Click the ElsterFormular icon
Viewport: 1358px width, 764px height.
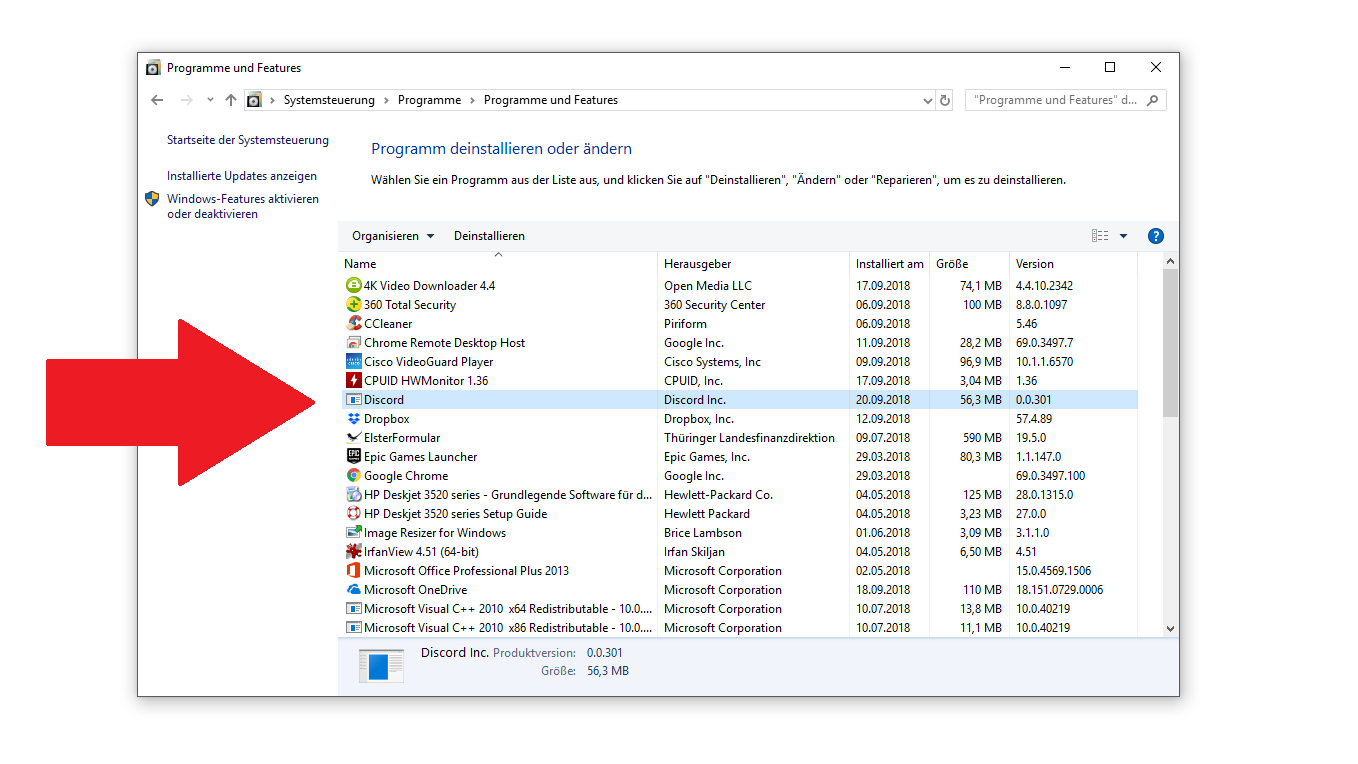pyautogui.click(x=353, y=438)
